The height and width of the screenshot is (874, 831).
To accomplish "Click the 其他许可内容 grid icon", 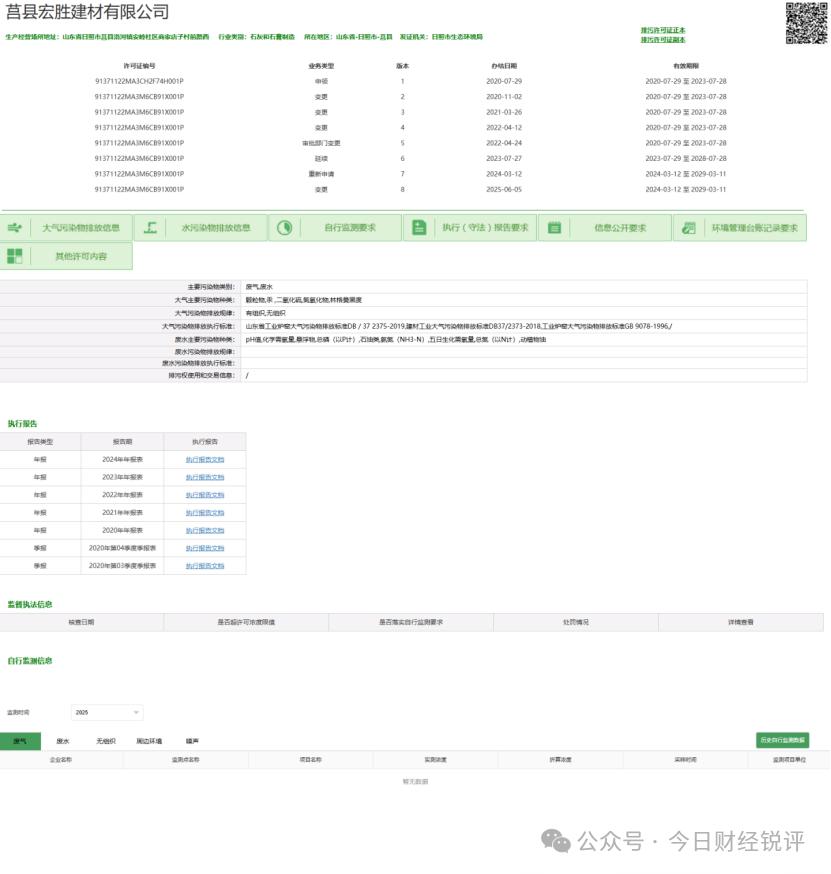I will 14,256.
